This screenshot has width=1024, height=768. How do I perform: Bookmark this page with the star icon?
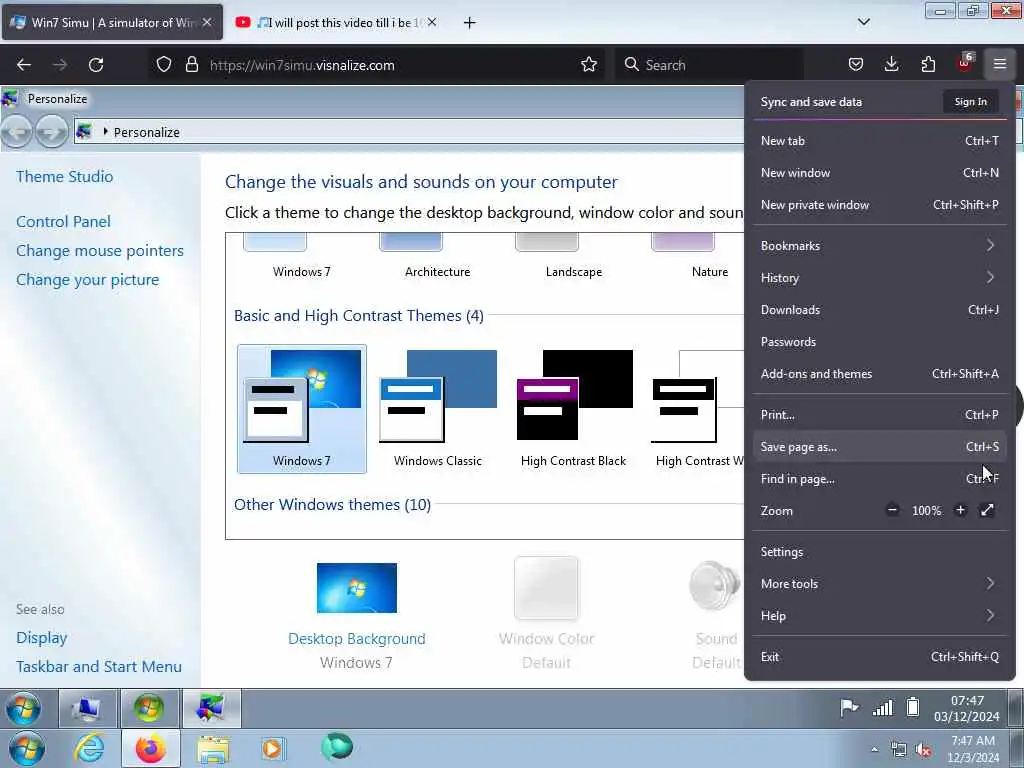pyautogui.click(x=588, y=64)
